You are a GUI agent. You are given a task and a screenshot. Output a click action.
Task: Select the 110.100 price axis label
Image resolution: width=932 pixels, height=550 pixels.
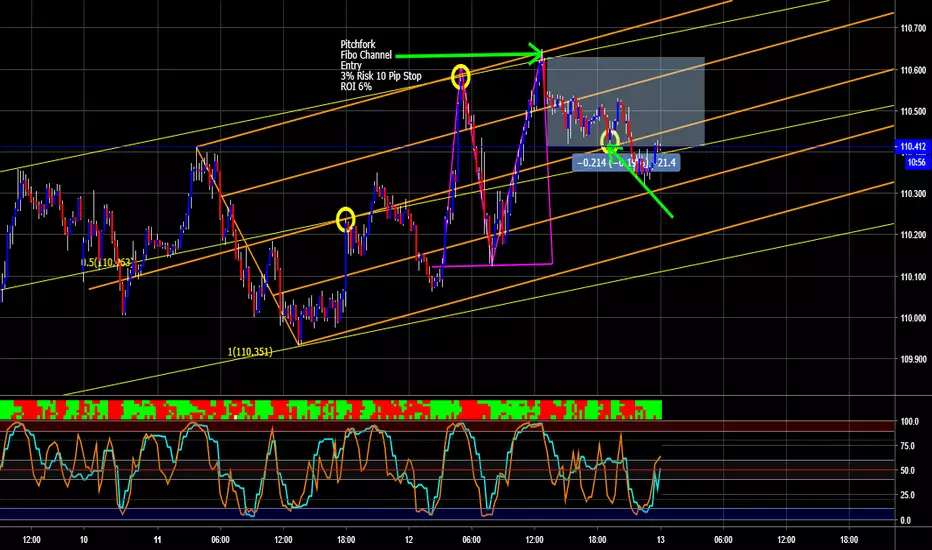point(913,276)
